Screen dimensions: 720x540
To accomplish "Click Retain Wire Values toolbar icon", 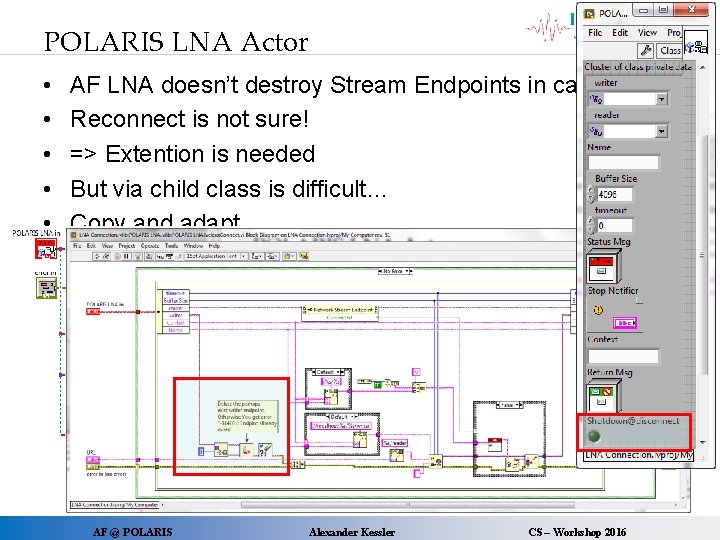I will (x=149, y=256).
